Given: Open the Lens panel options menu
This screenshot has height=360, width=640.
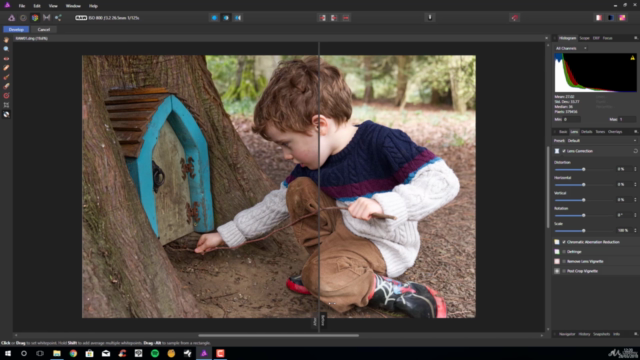Looking at the screenshot, I should pos(636,132).
